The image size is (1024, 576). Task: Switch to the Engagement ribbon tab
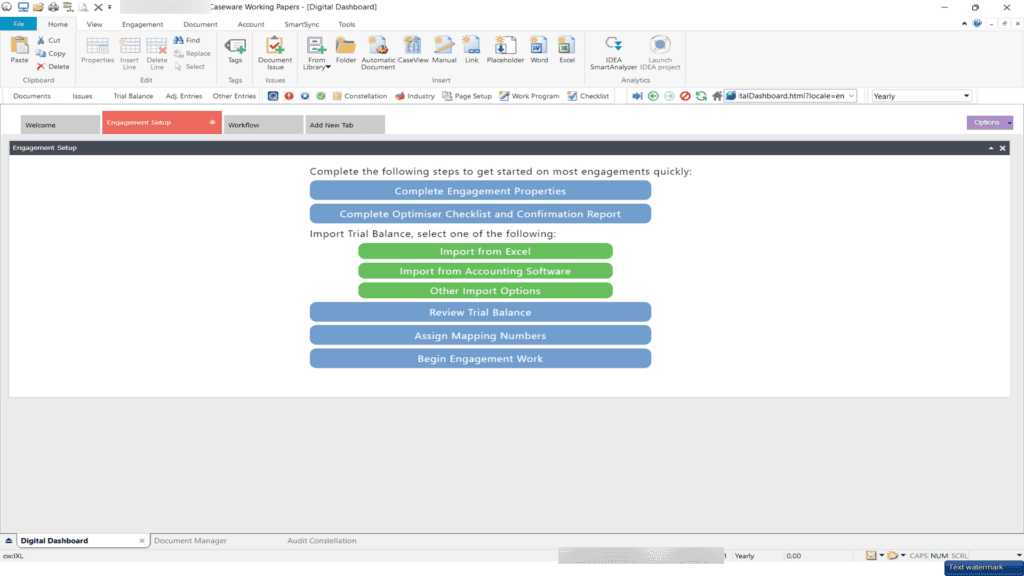(x=142, y=24)
